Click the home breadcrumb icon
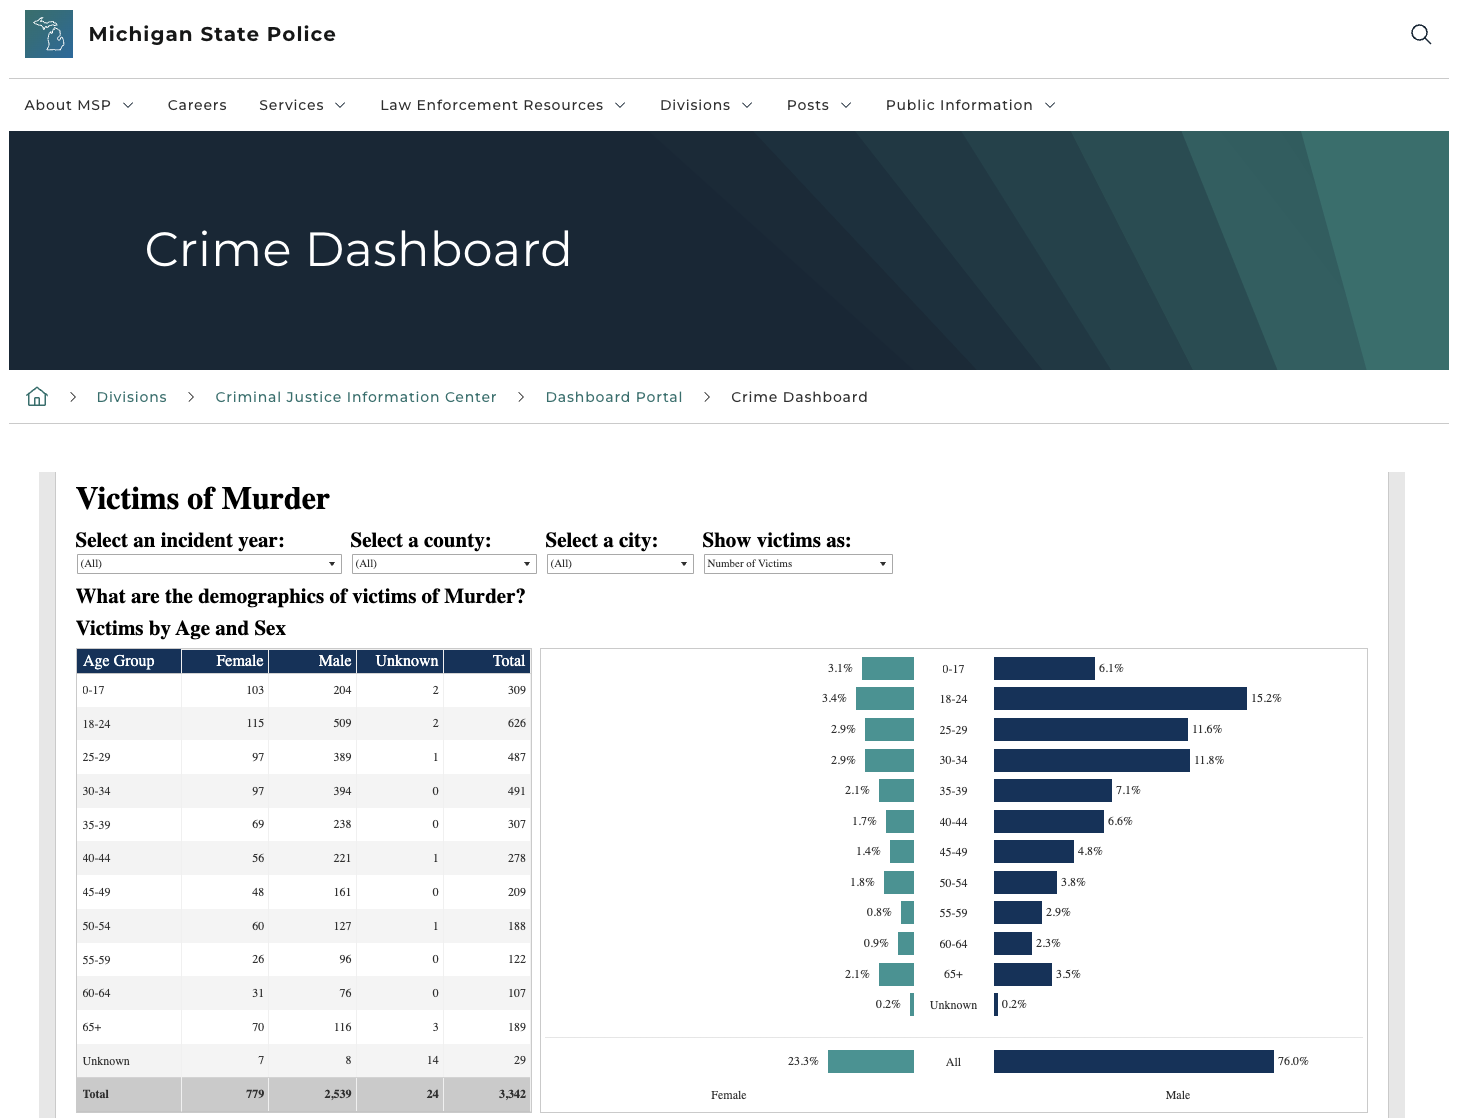The width and height of the screenshot is (1458, 1118). [36, 396]
